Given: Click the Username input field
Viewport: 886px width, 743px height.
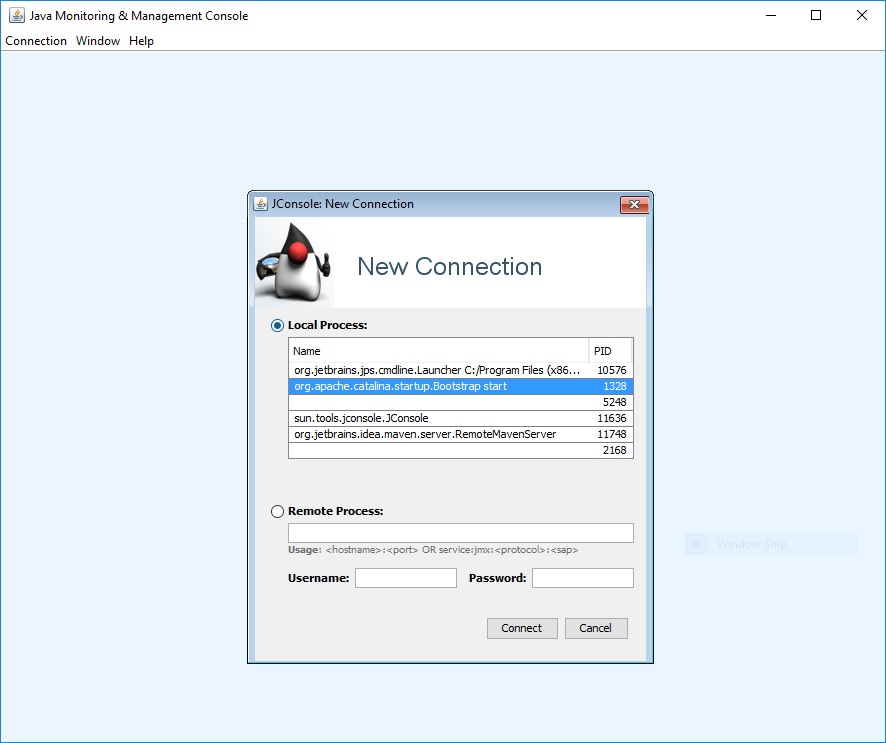Looking at the screenshot, I should click(405, 578).
